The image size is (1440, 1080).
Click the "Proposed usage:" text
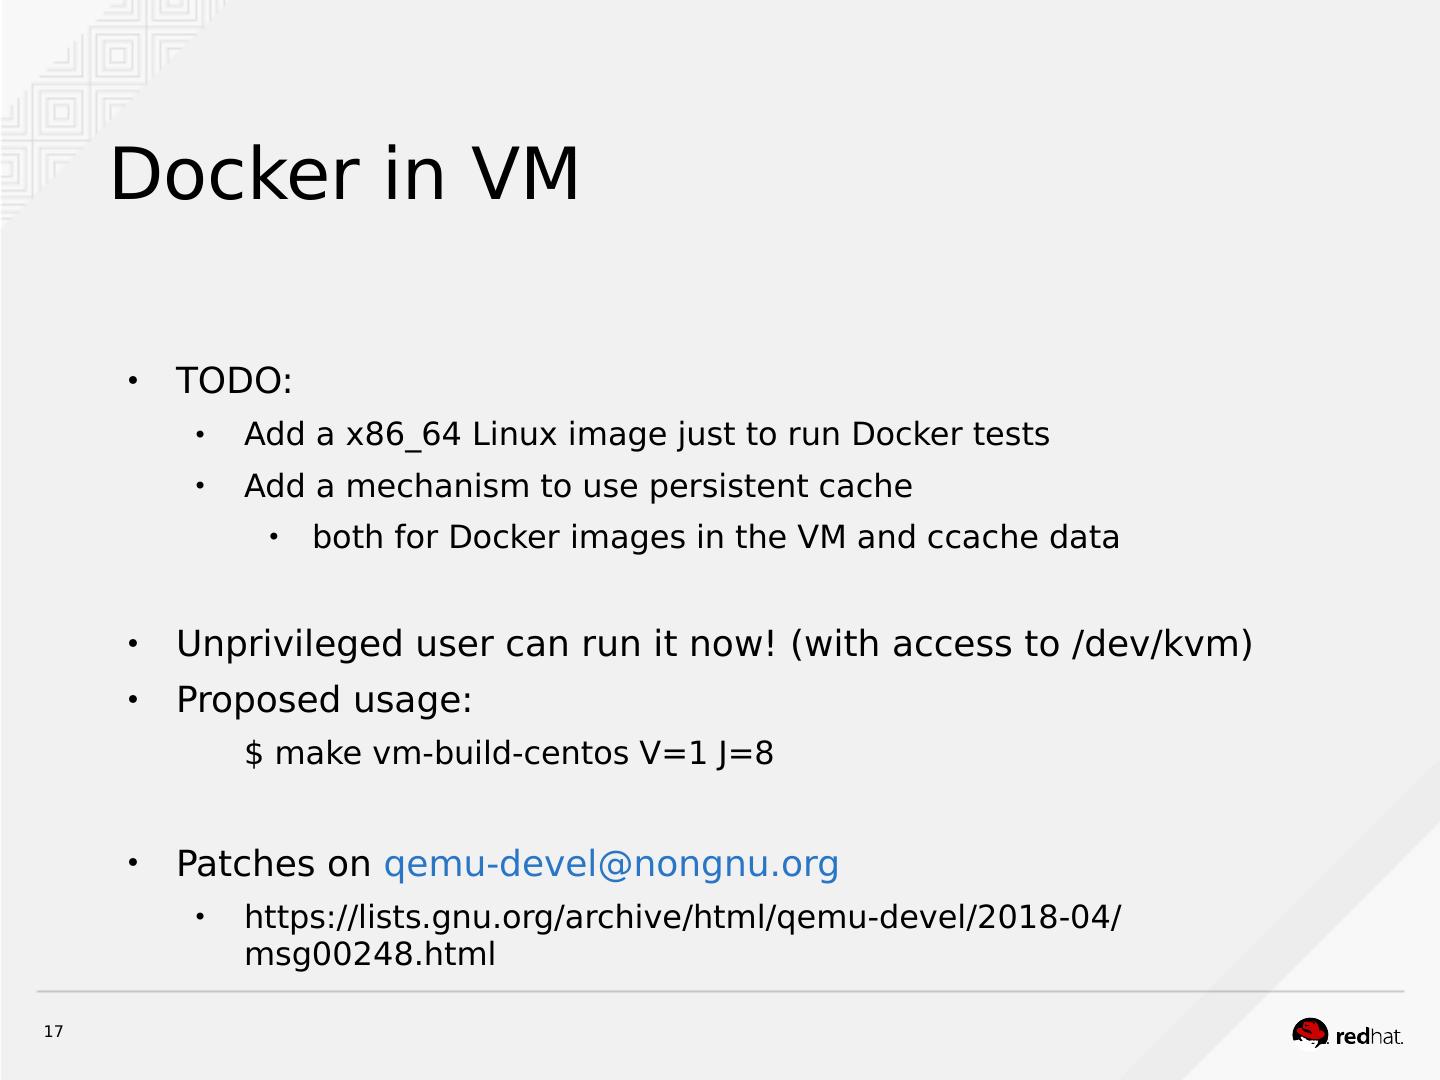(x=324, y=700)
